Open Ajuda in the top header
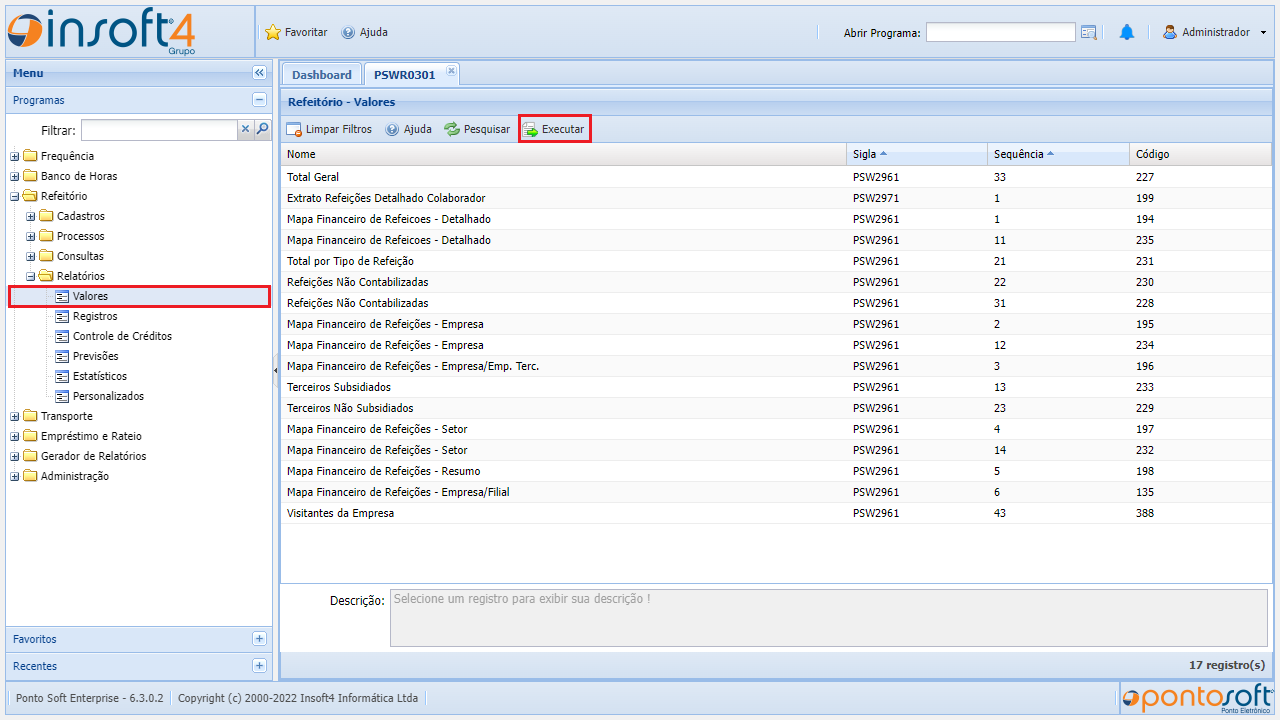1280x720 pixels. (x=365, y=32)
